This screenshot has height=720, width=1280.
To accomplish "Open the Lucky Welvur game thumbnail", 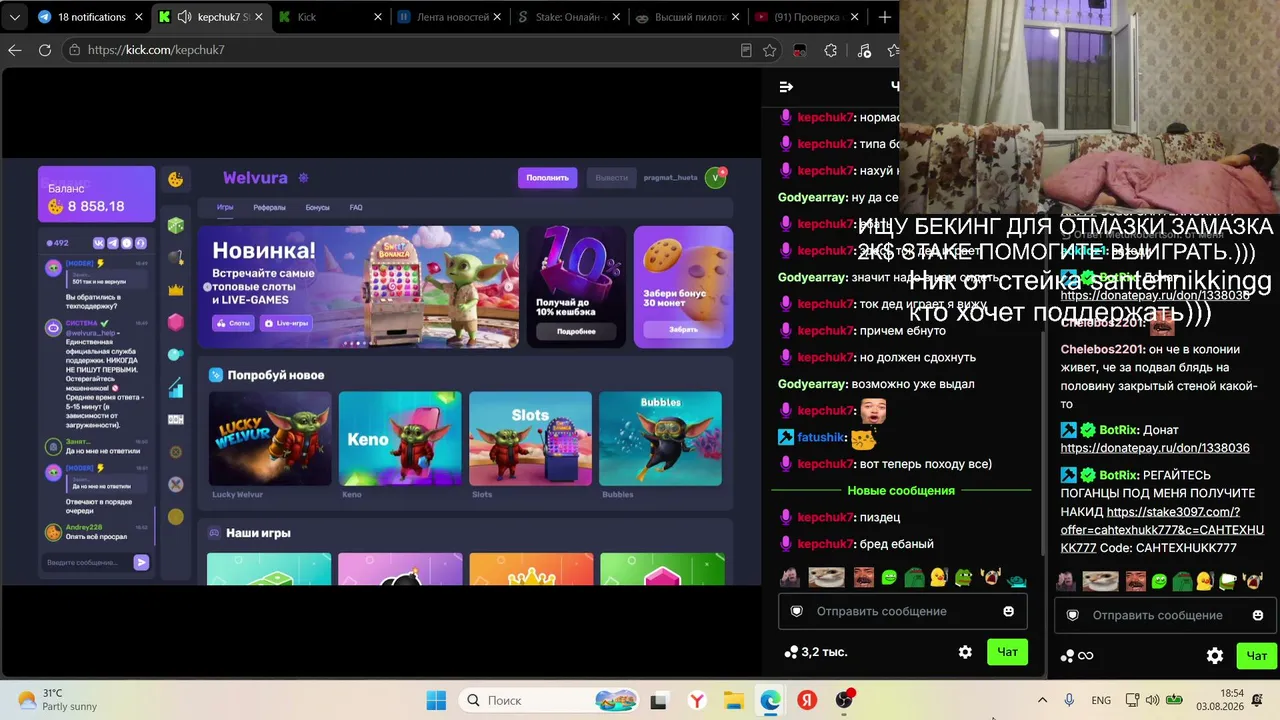I will coord(270,439).
